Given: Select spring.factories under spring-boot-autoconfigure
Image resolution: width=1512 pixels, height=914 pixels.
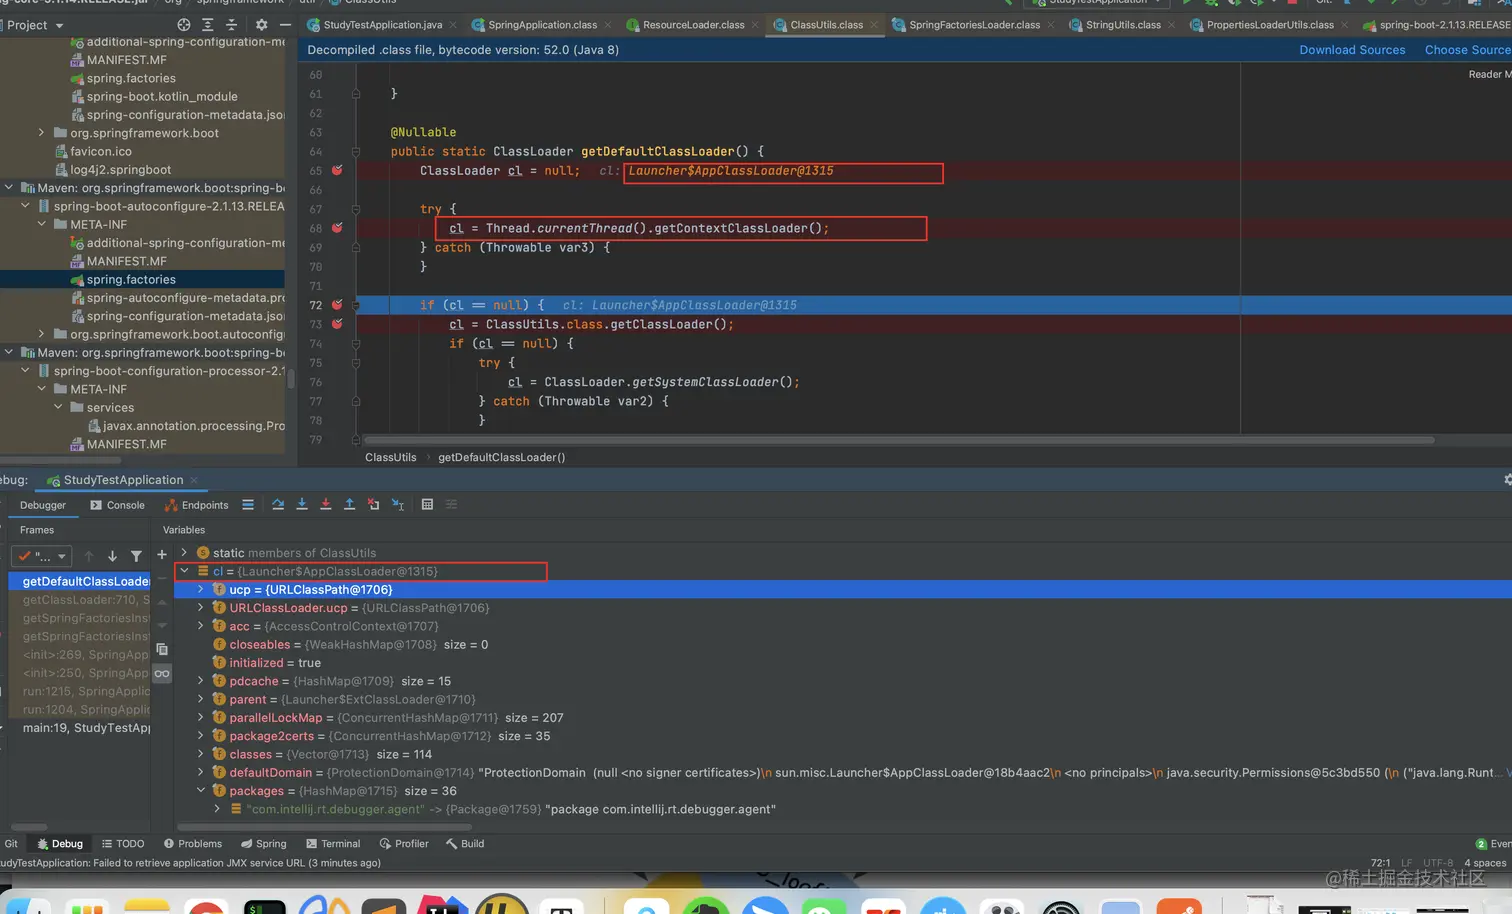Looking at the screenshot, I should tap(131, 280).
